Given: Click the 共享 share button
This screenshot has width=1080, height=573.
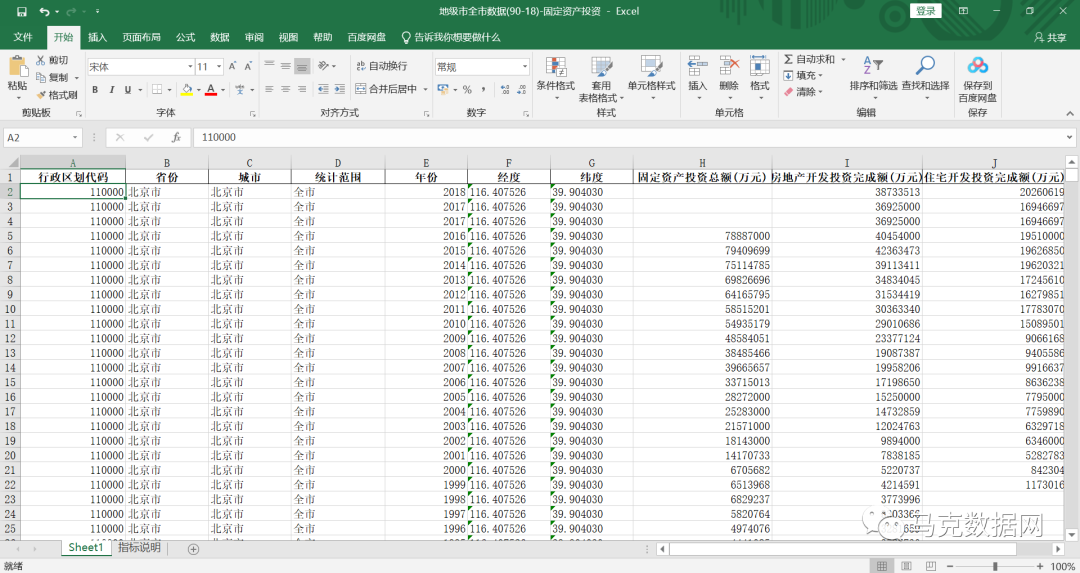Looking at the screenshot, I should 1050,37.
